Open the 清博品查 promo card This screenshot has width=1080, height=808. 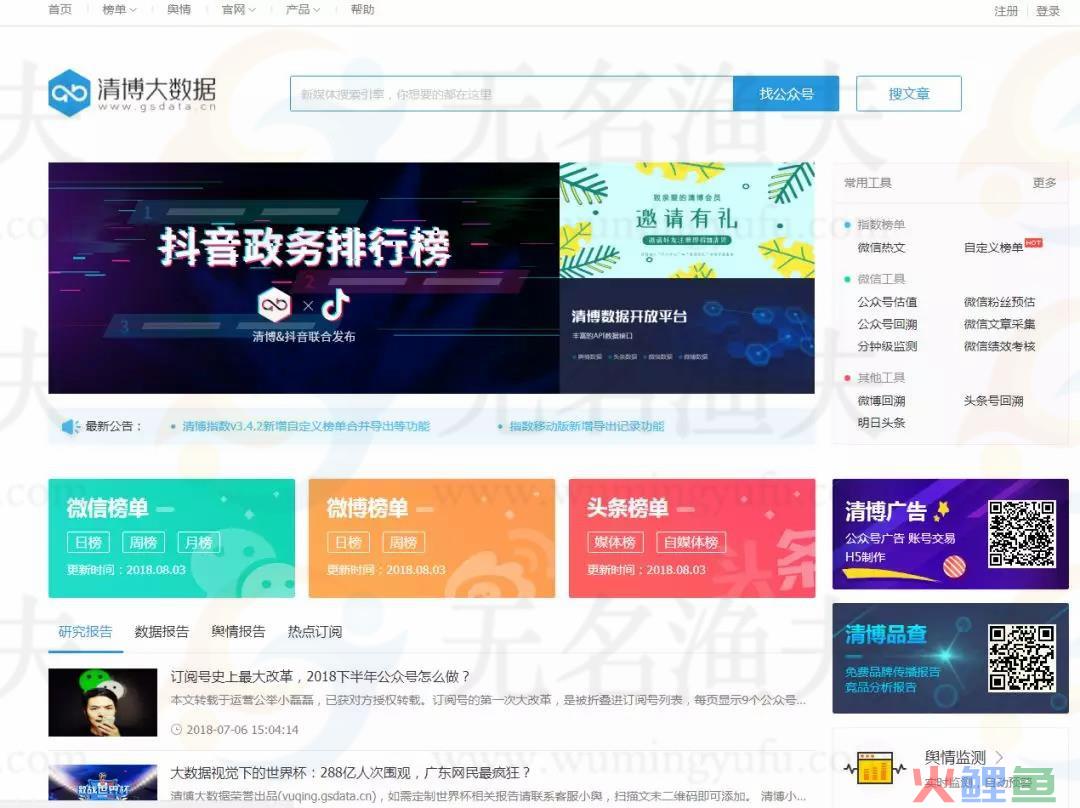pos(951,659)
